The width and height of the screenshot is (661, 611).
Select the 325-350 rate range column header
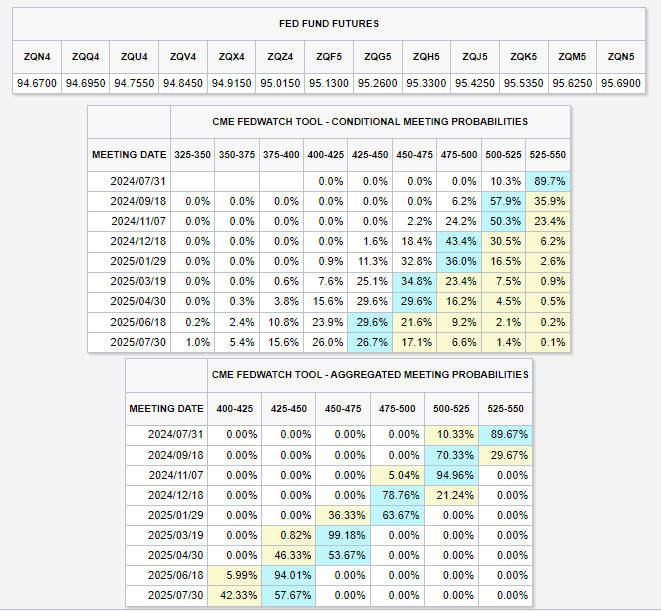click(x=192, y=155)
